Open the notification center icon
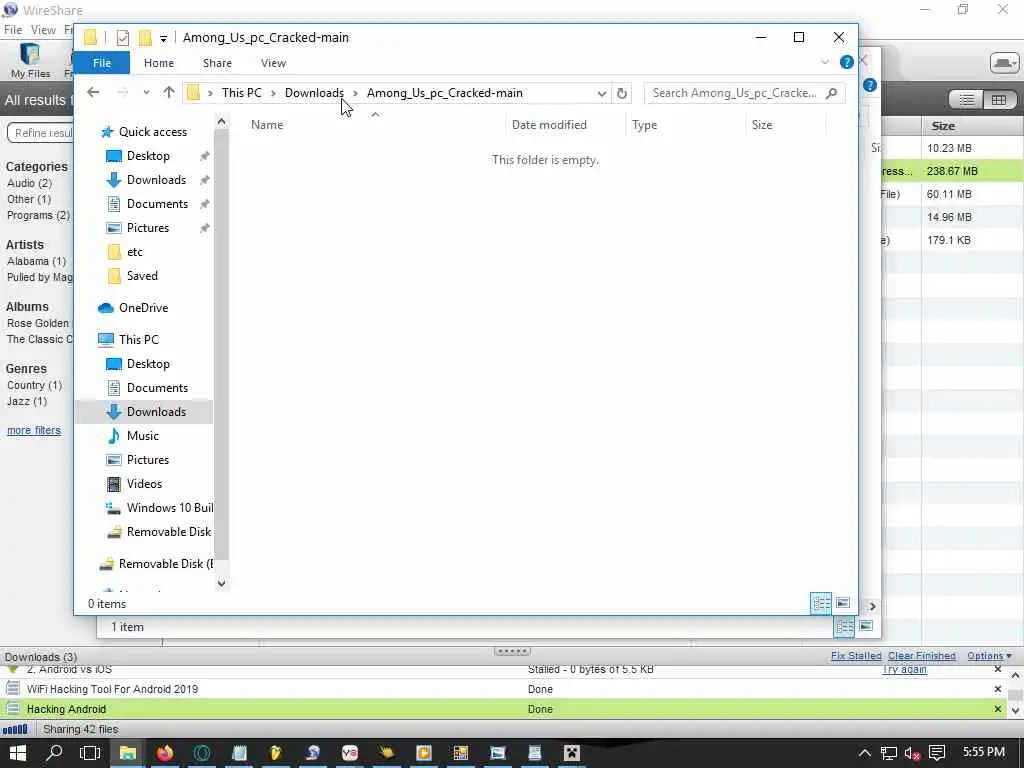The width and height of the screenshot is (1024, 768). 937,754
